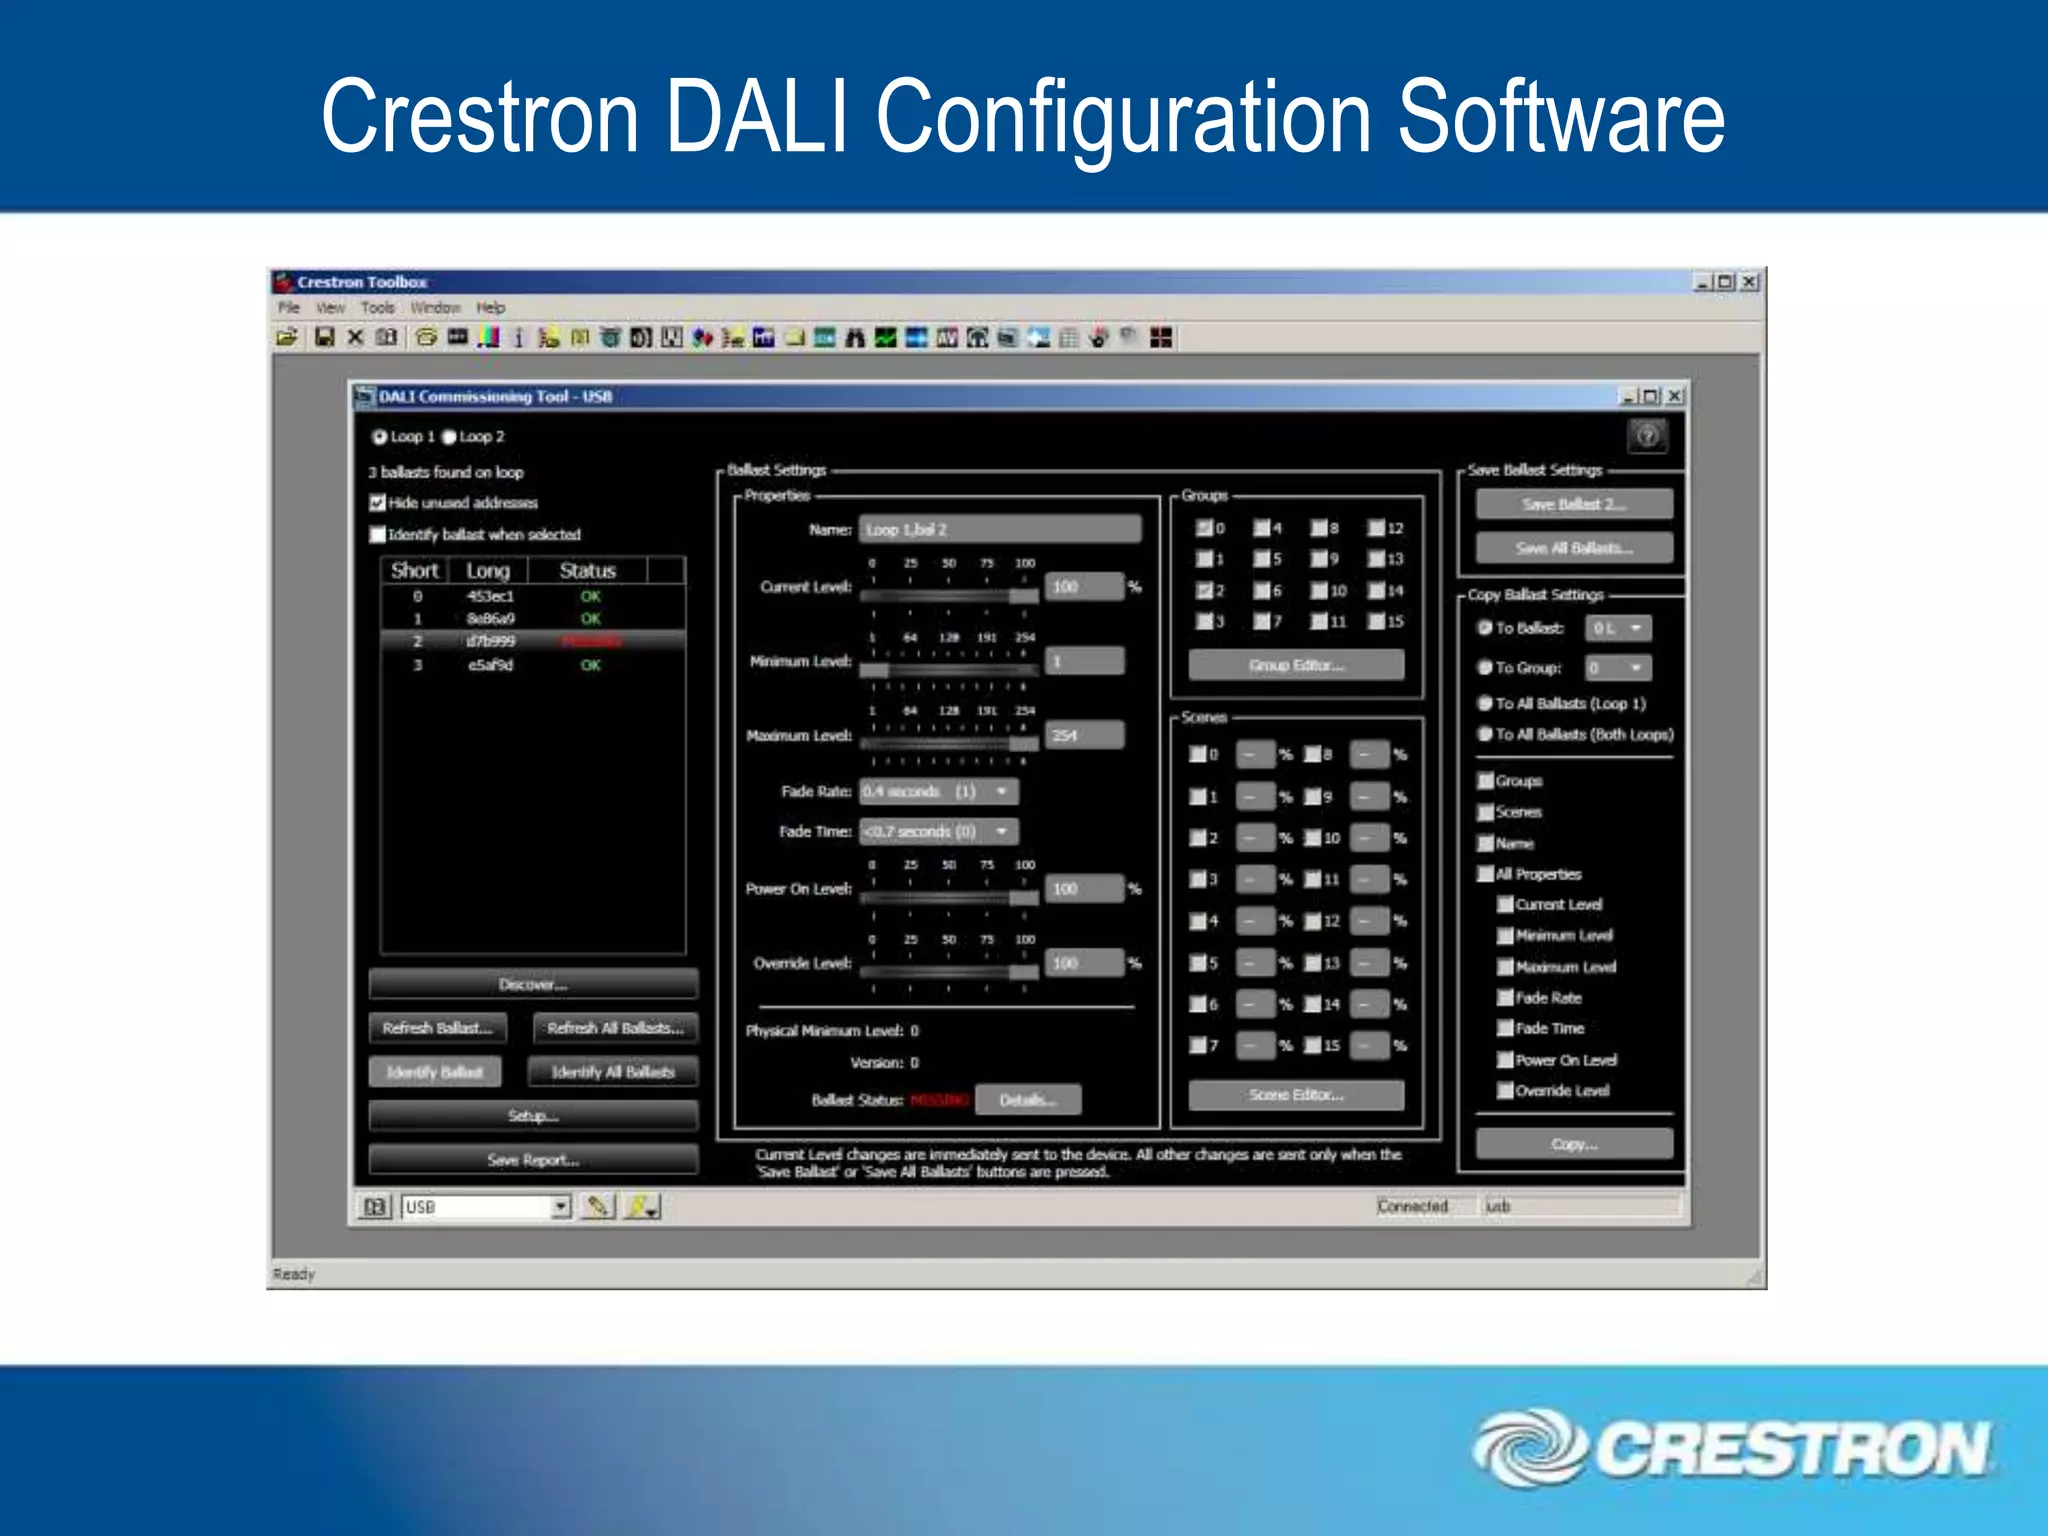The height and width of the screenshot is (1536, 2048).
Task: Click Refresh All Ballasts button
Action: coord(615,1028)
